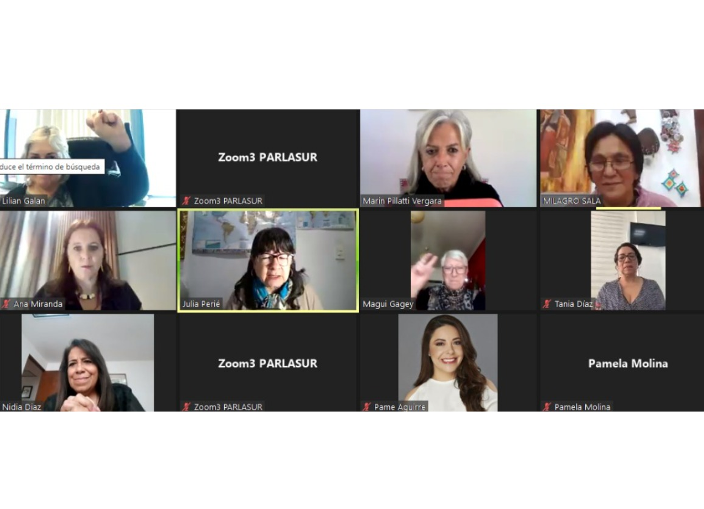This screenshot has width=704, height=509.
Task: Click the Julia Perié name label
Action: tap(201, 304)
